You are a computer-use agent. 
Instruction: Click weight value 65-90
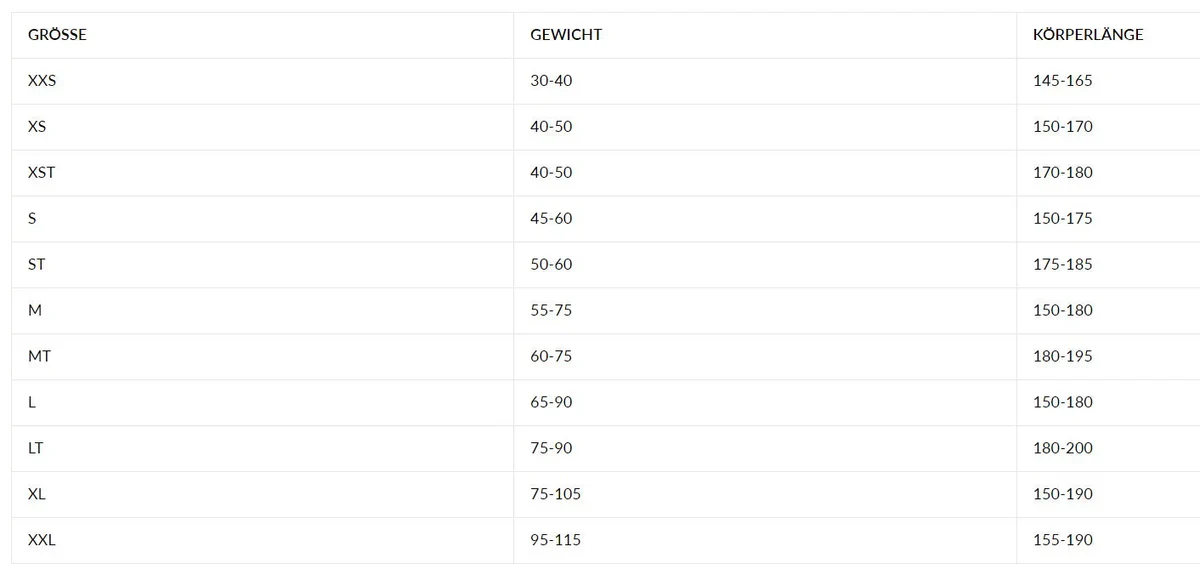click(x=551, y=403)
